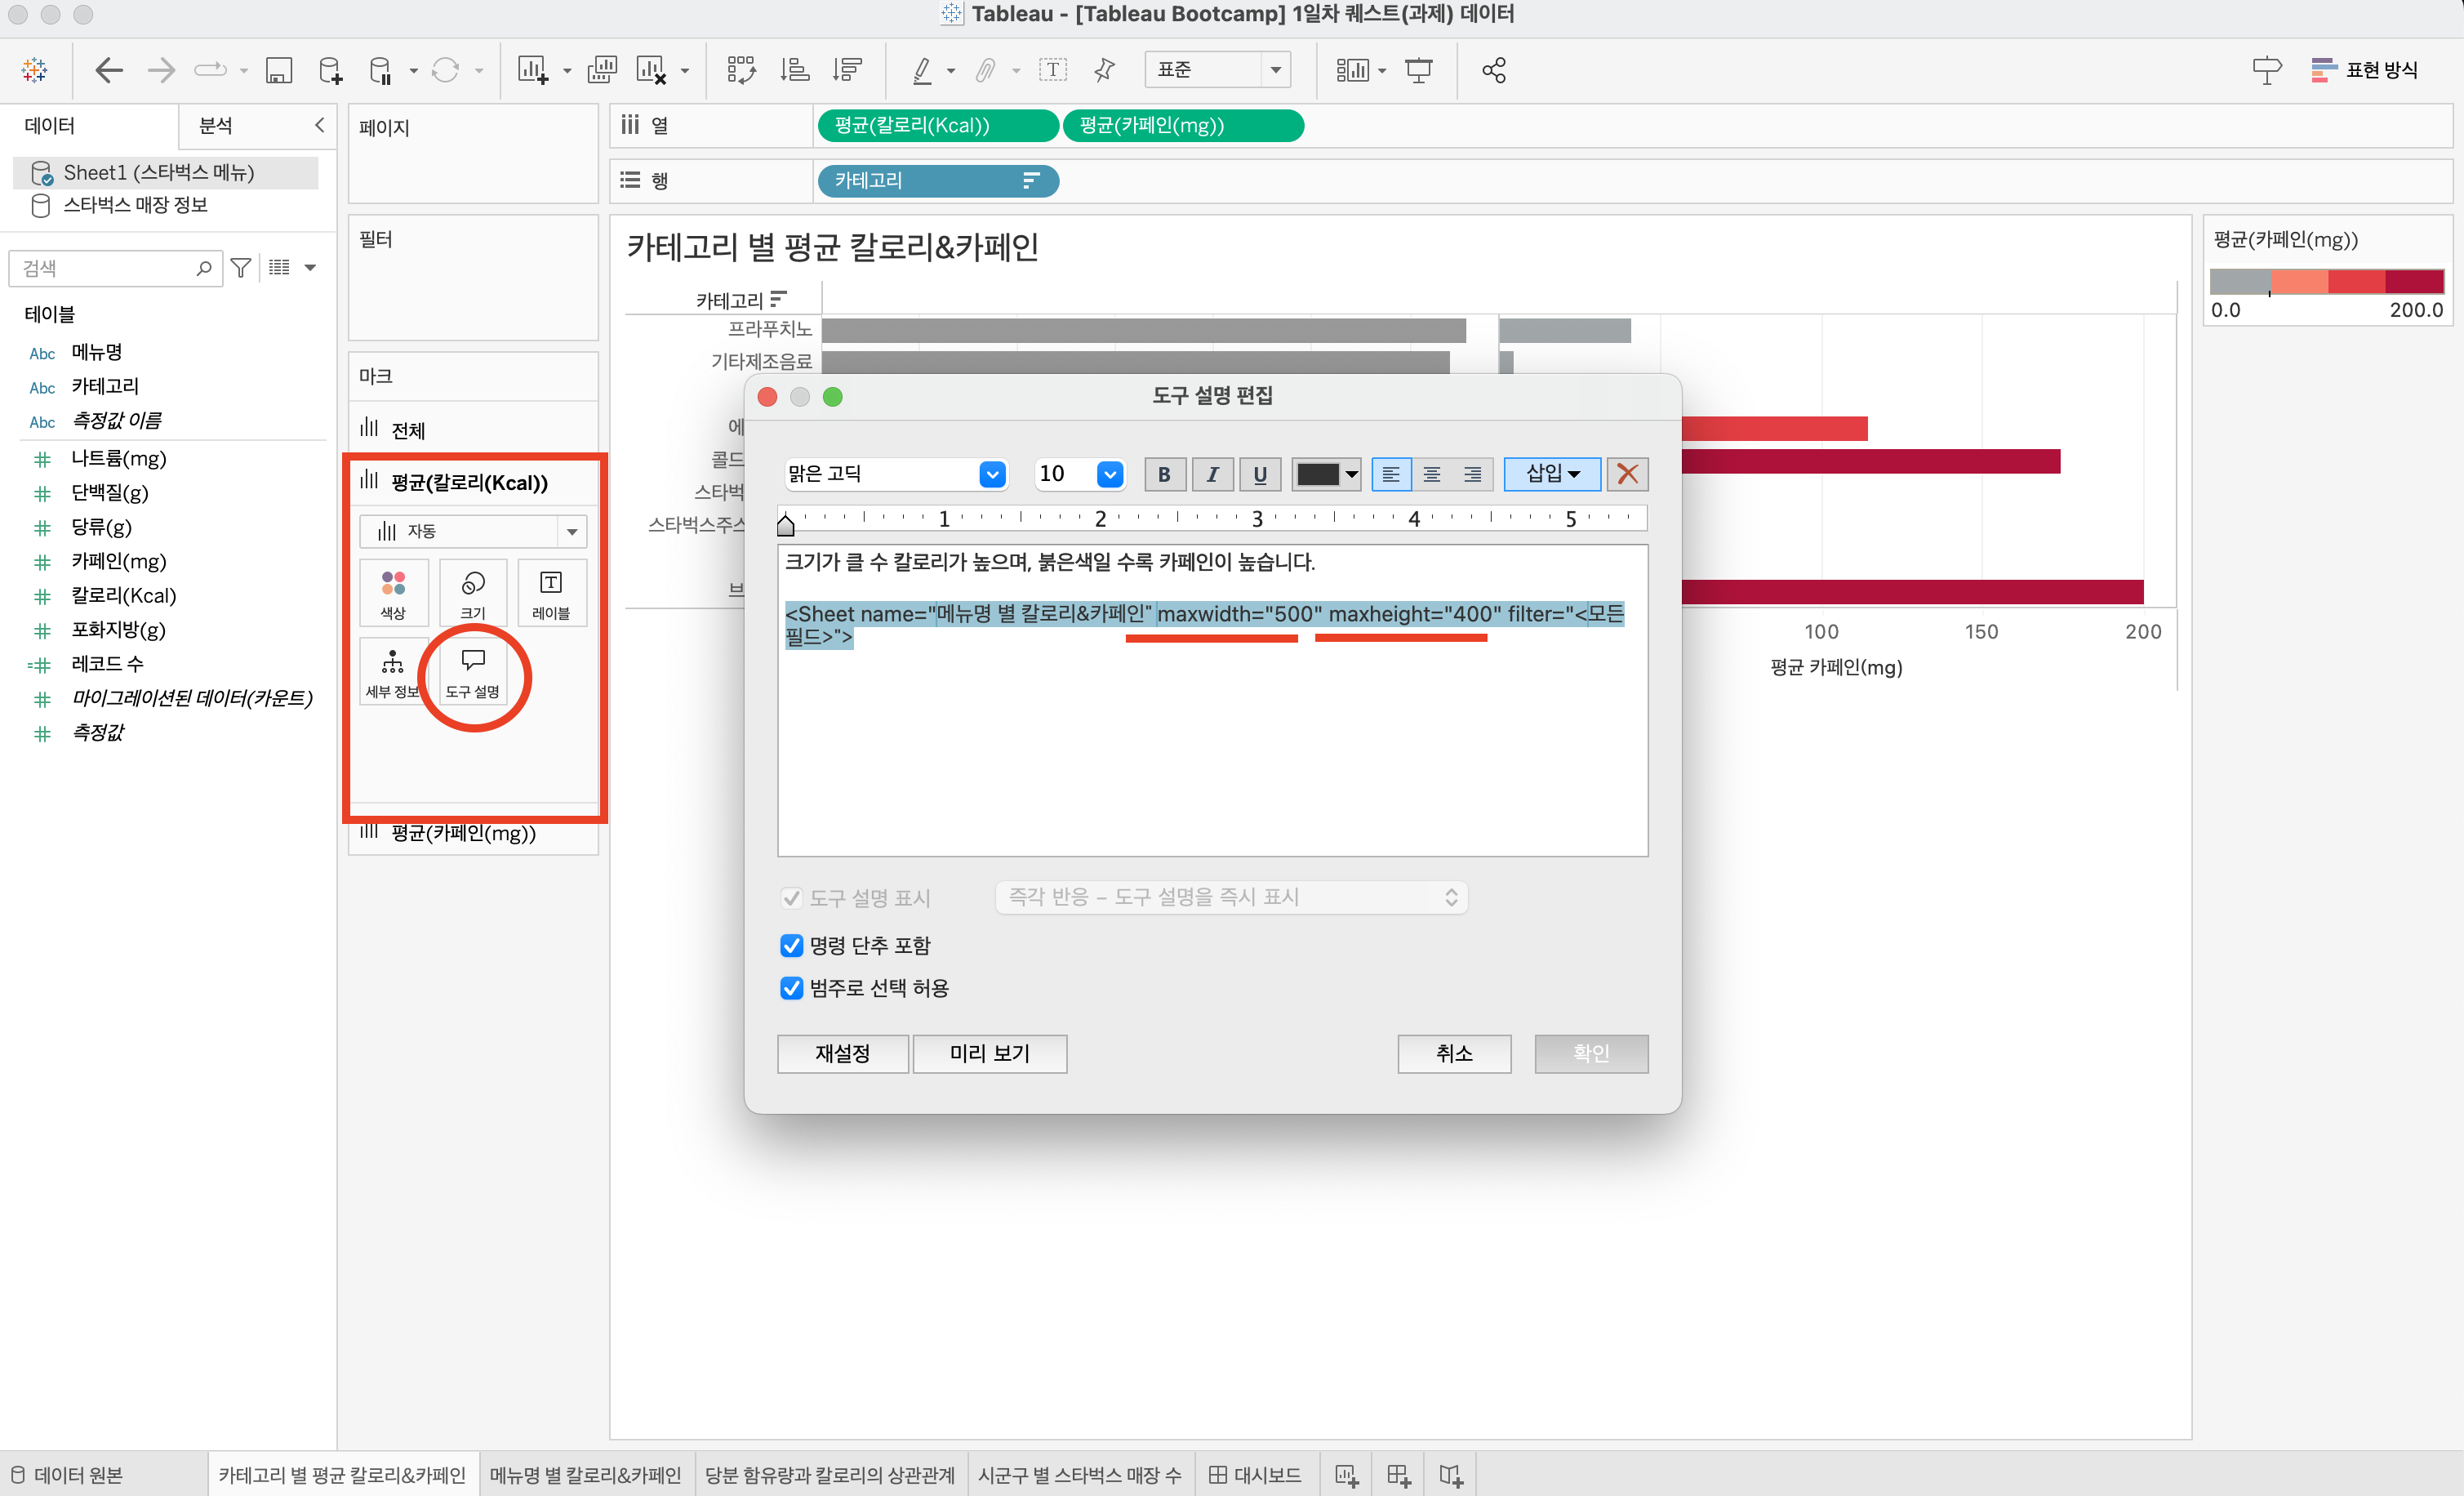This screenshot has width=2464, height=1496.
Task: Click the Color (색상) mark card
Action: point(393,593)
